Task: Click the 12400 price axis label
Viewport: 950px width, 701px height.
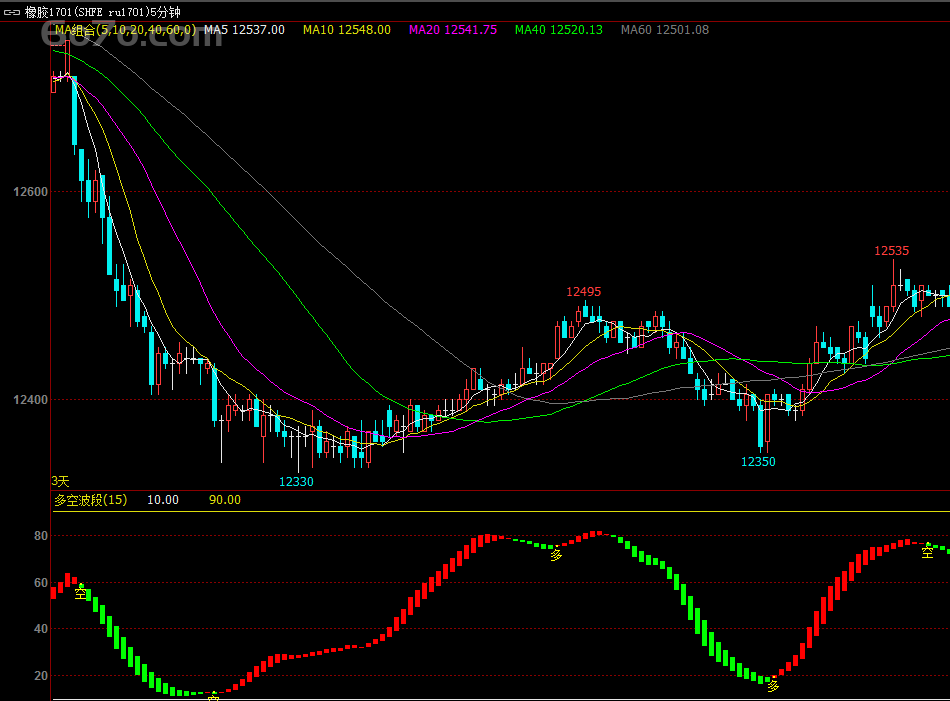Action: (x=30, y=400)
